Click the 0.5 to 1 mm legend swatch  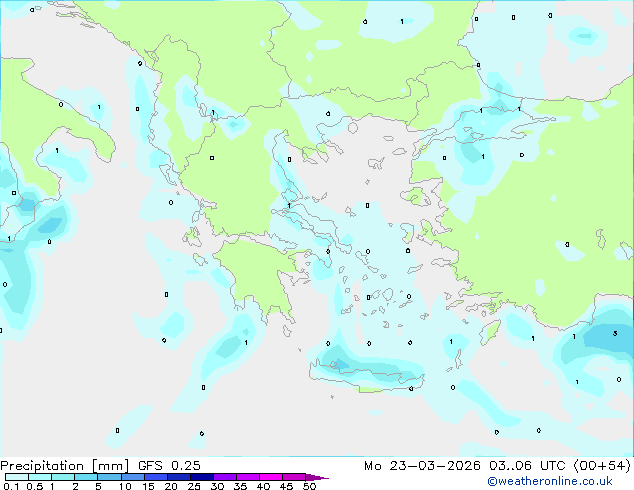pos(40,477)
